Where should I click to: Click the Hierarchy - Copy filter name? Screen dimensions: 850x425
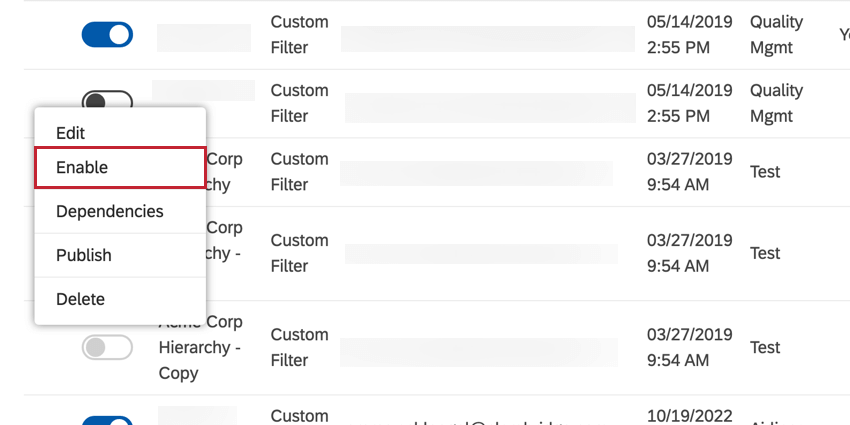[200, 347]
